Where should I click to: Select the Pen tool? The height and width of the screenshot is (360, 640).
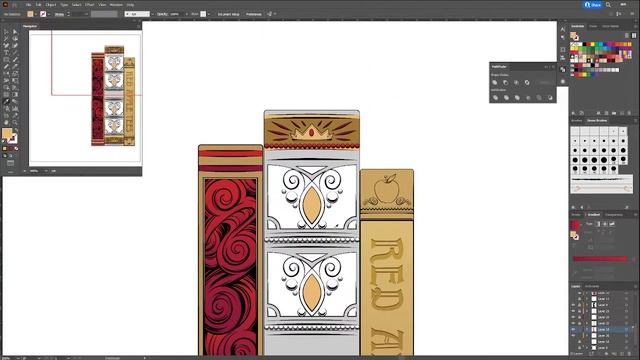pos(7,46)
